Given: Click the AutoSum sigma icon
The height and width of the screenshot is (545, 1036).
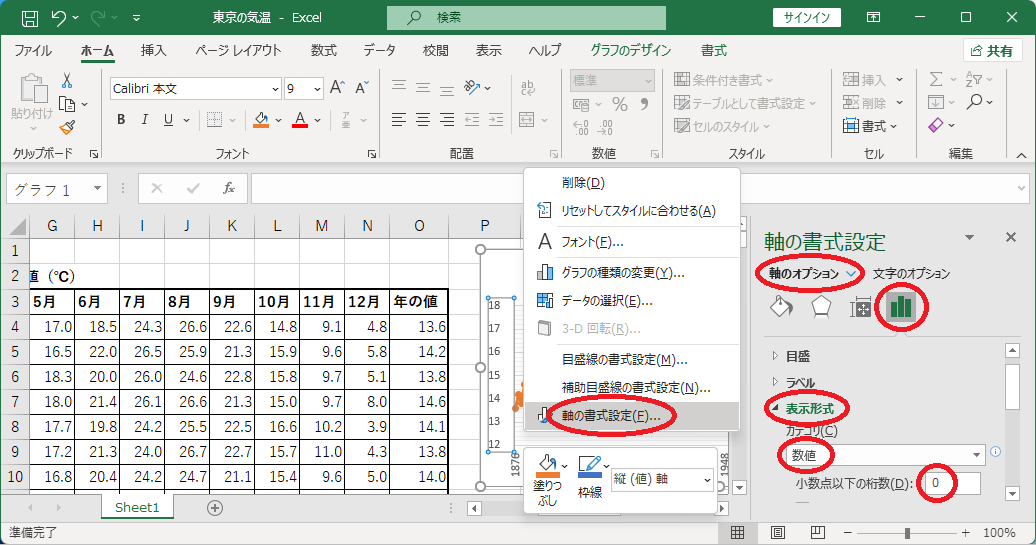Looking at the screenshot, I should point(936,80).
